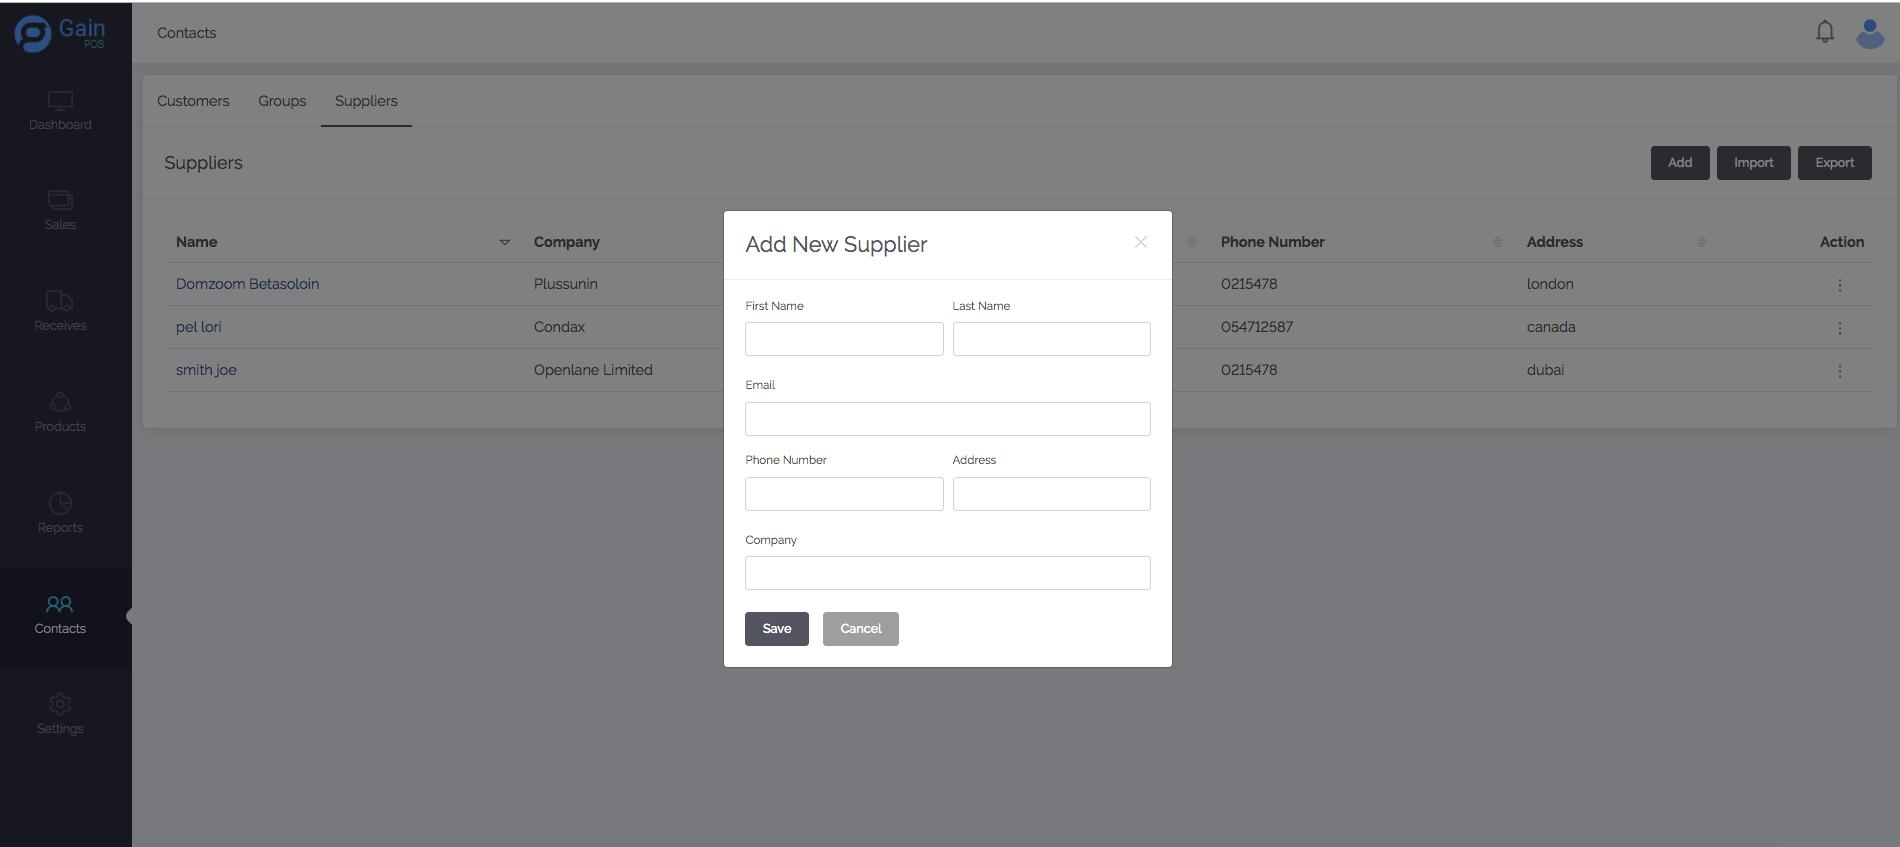Focus the Email input field
The height and width of the screenshot is (847, 1900).
947,419
